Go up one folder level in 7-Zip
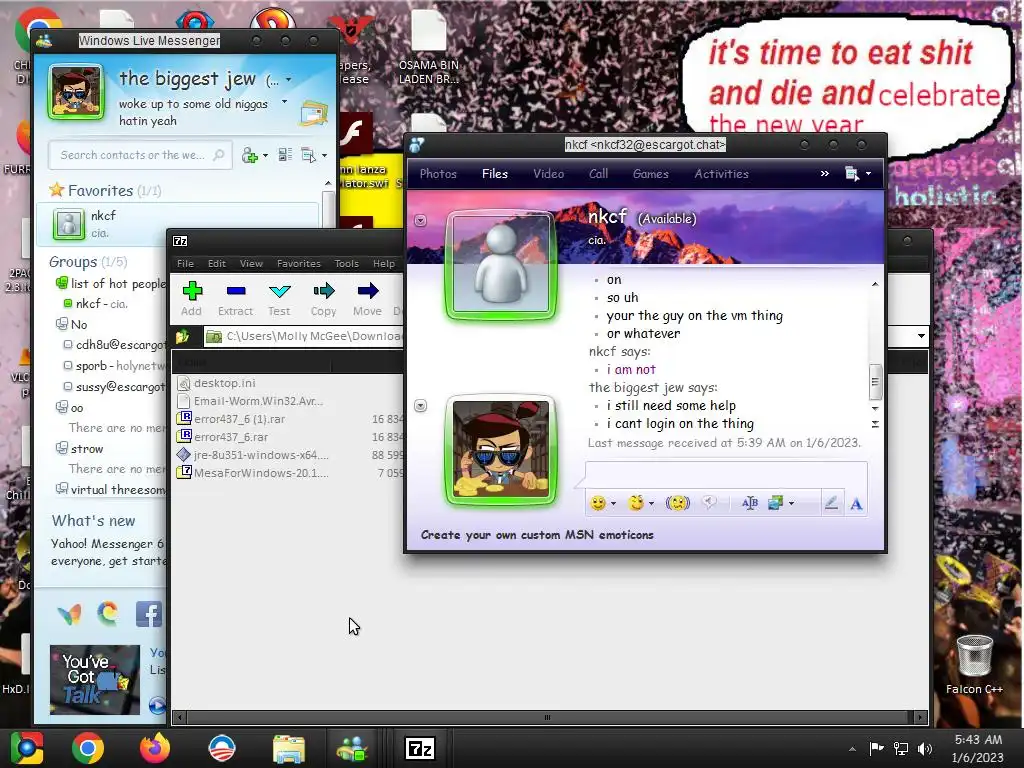 (x=182, y=336)
